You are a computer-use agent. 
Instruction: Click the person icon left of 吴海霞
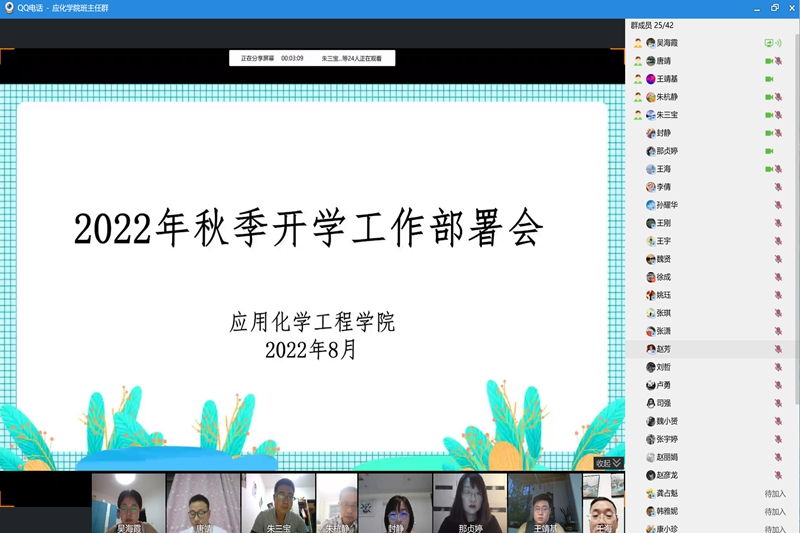tap(637, 43)
